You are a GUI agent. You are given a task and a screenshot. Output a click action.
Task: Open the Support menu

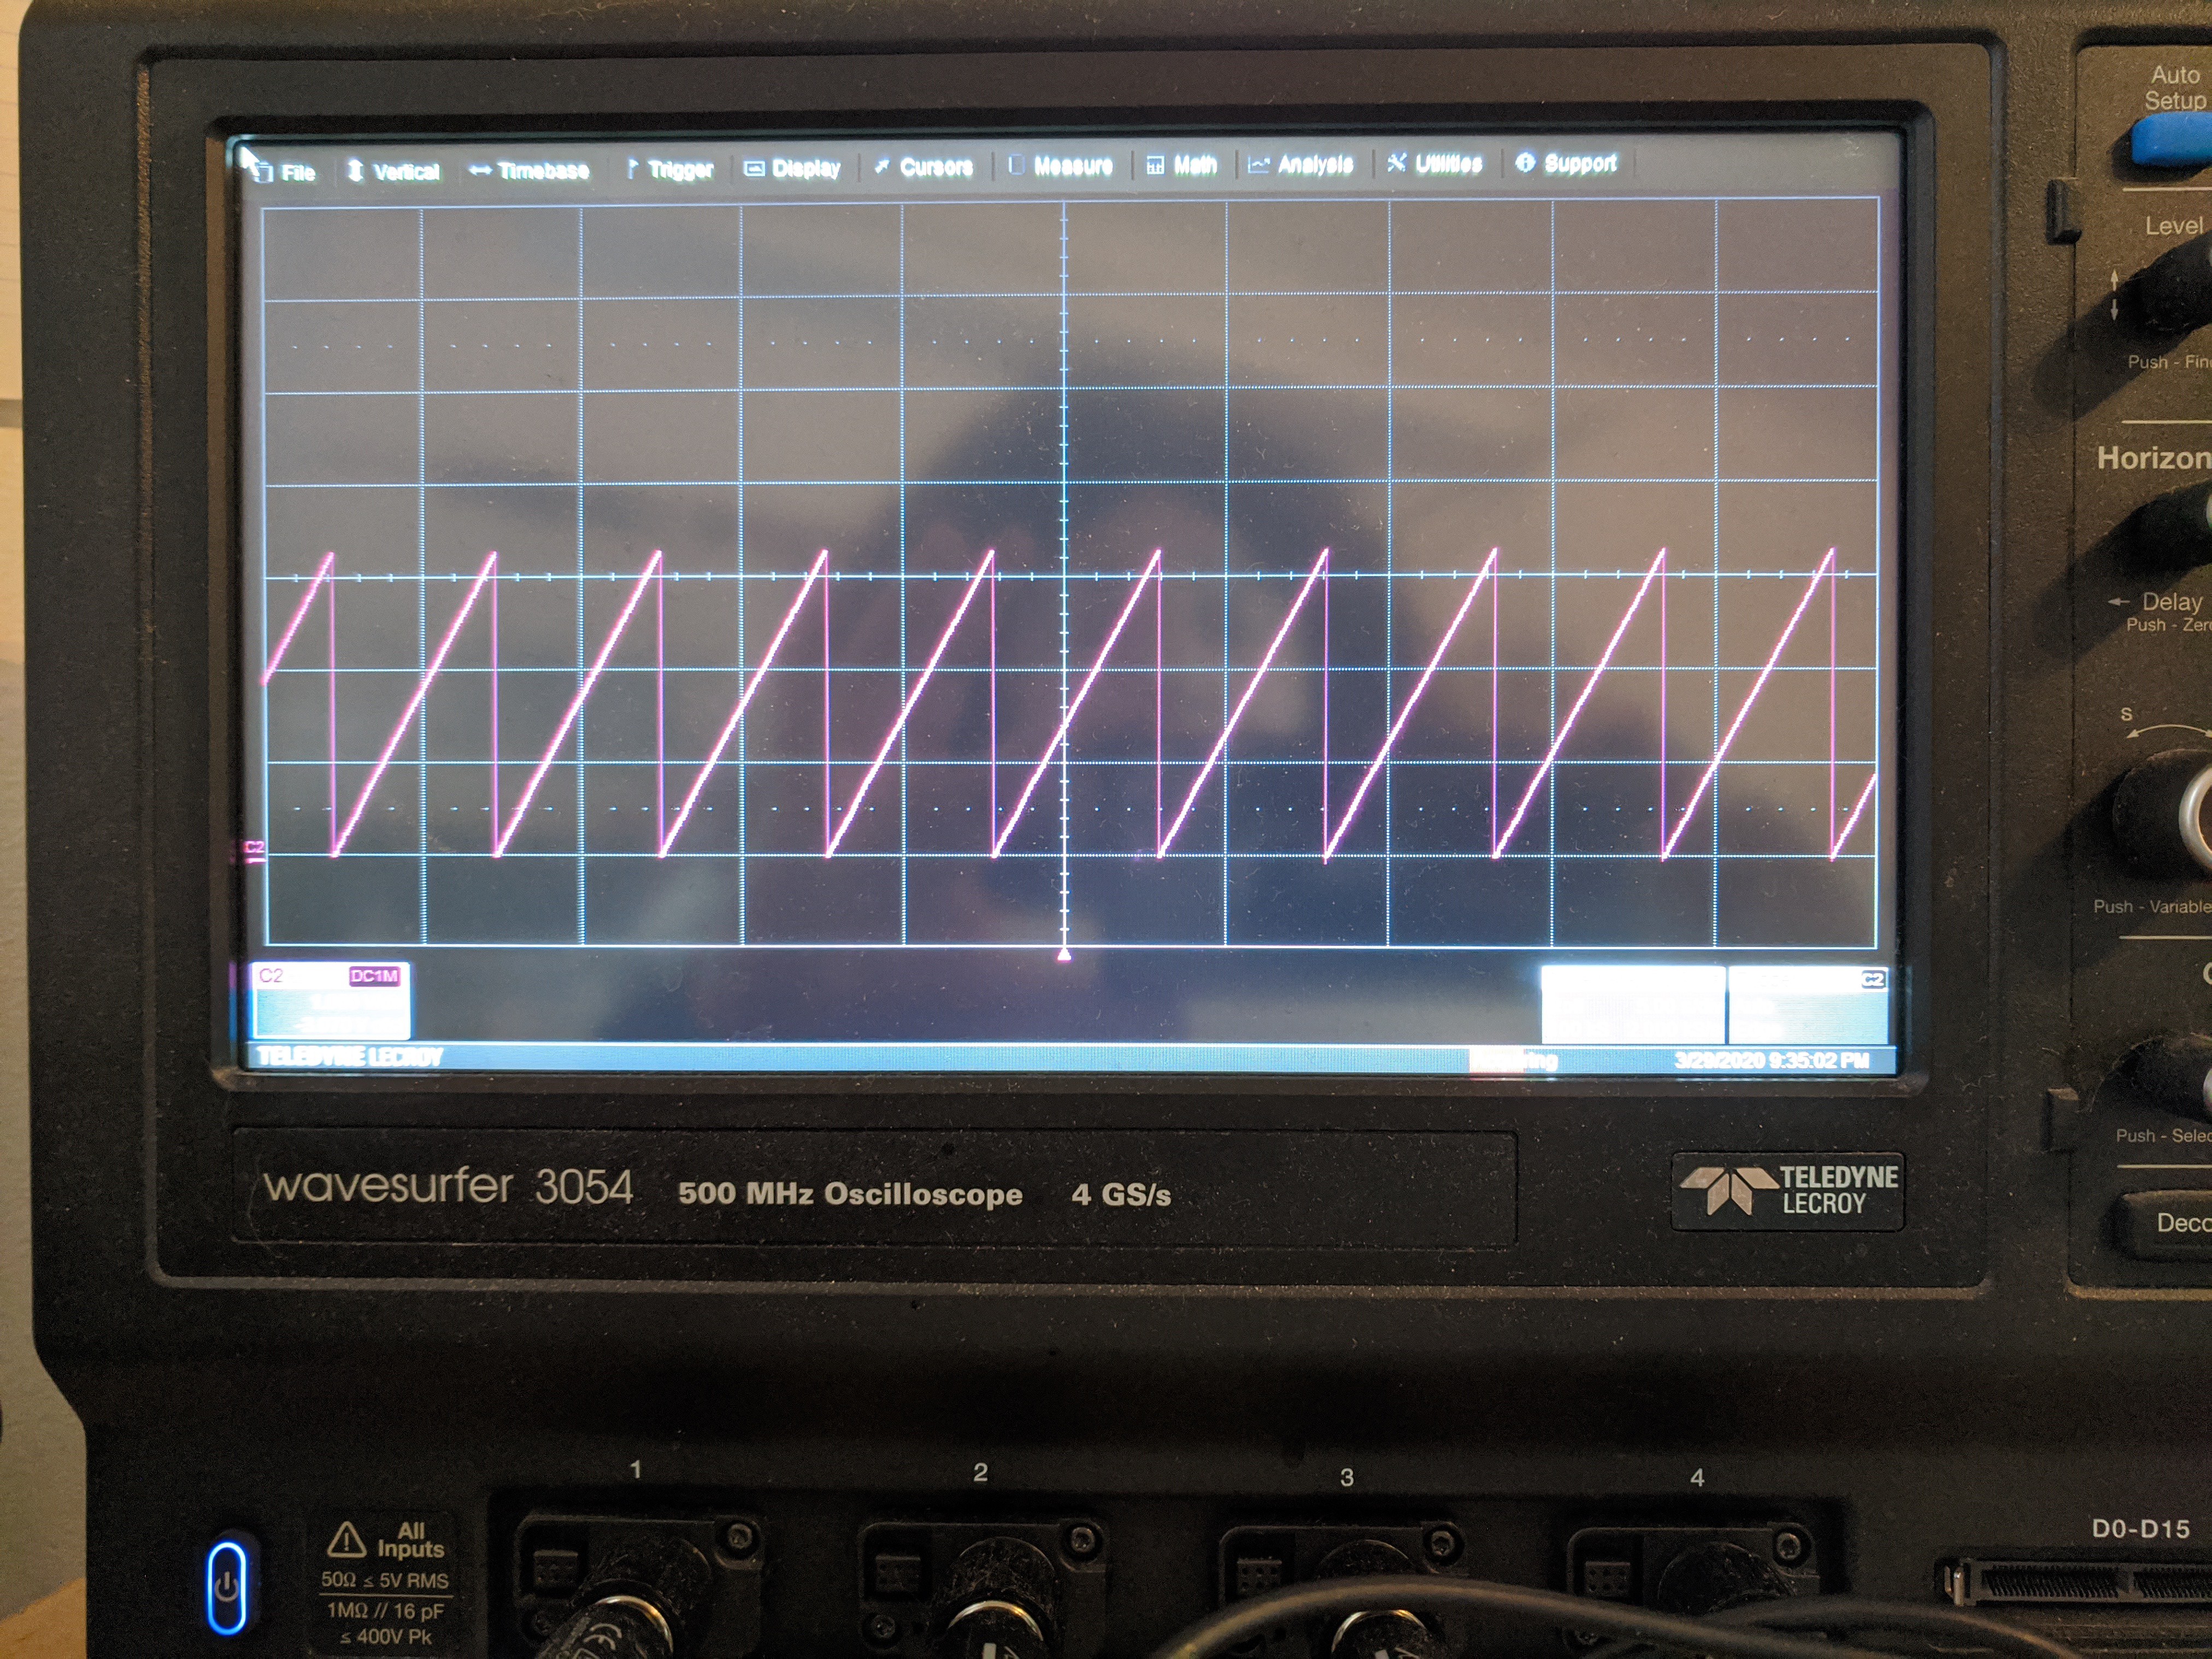point(1566,162)
